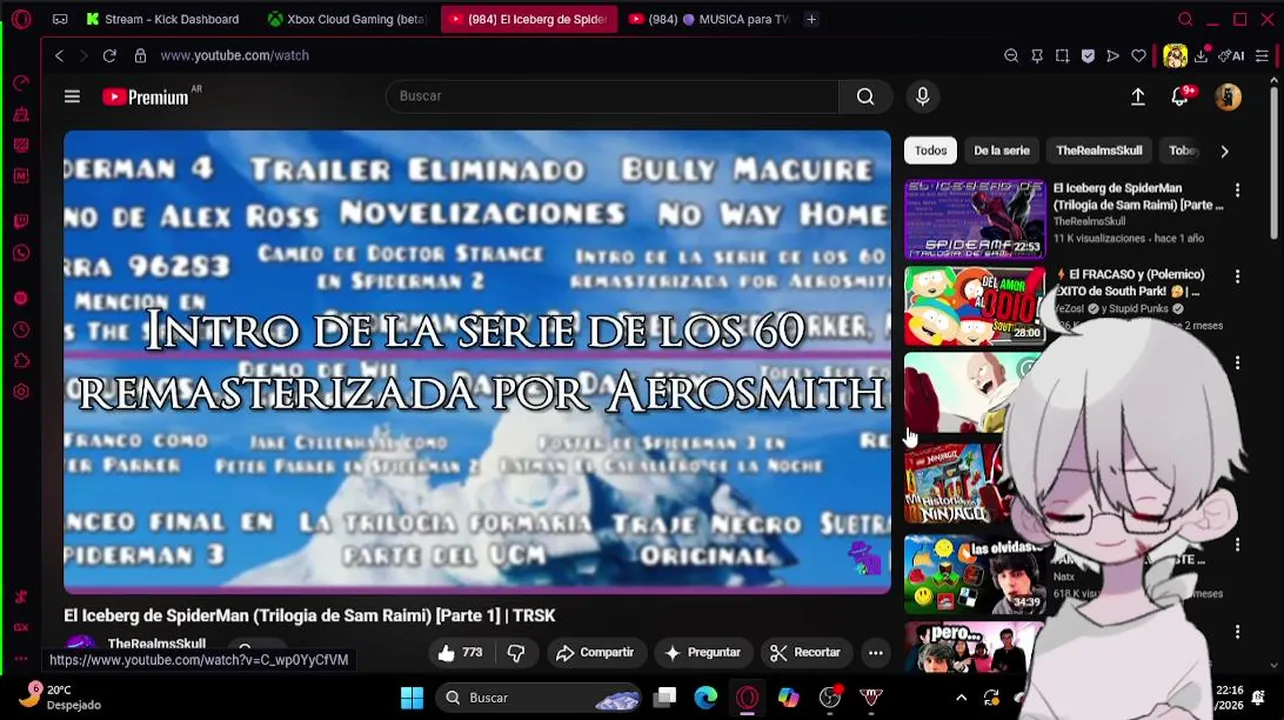Open the YouTube upload/create icon
This screenshot has height=720, width=1284.
click(1138, 96)
